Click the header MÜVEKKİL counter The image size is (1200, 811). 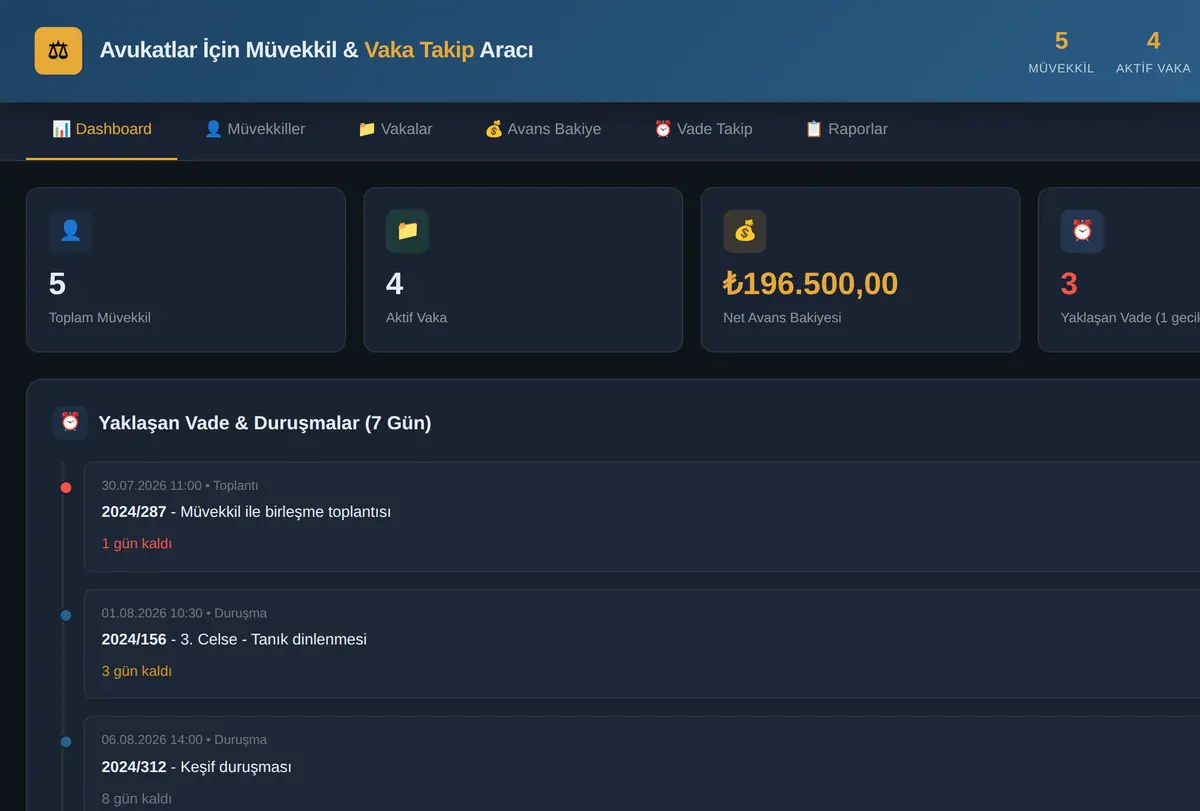(x=1061, y=53)
